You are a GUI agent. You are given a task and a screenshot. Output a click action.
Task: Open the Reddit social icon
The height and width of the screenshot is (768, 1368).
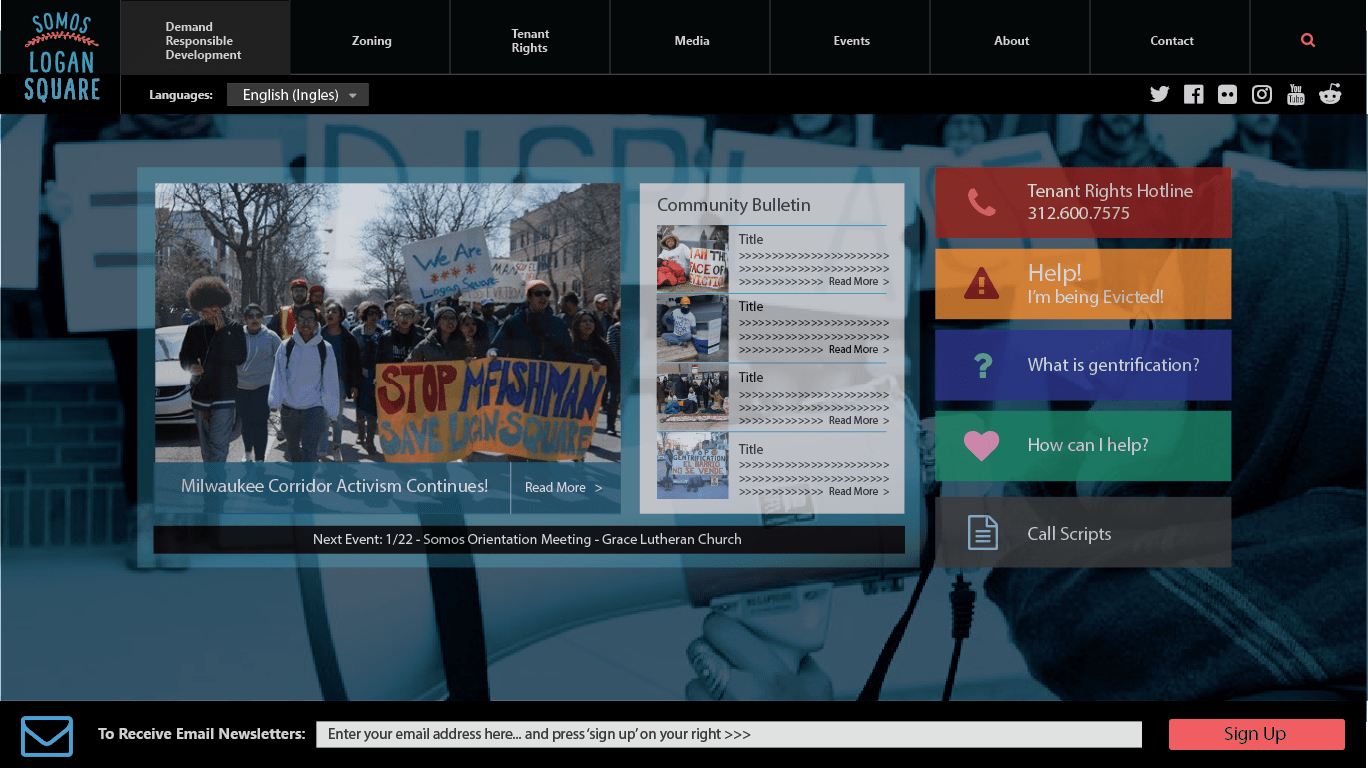click(1330, 95)
